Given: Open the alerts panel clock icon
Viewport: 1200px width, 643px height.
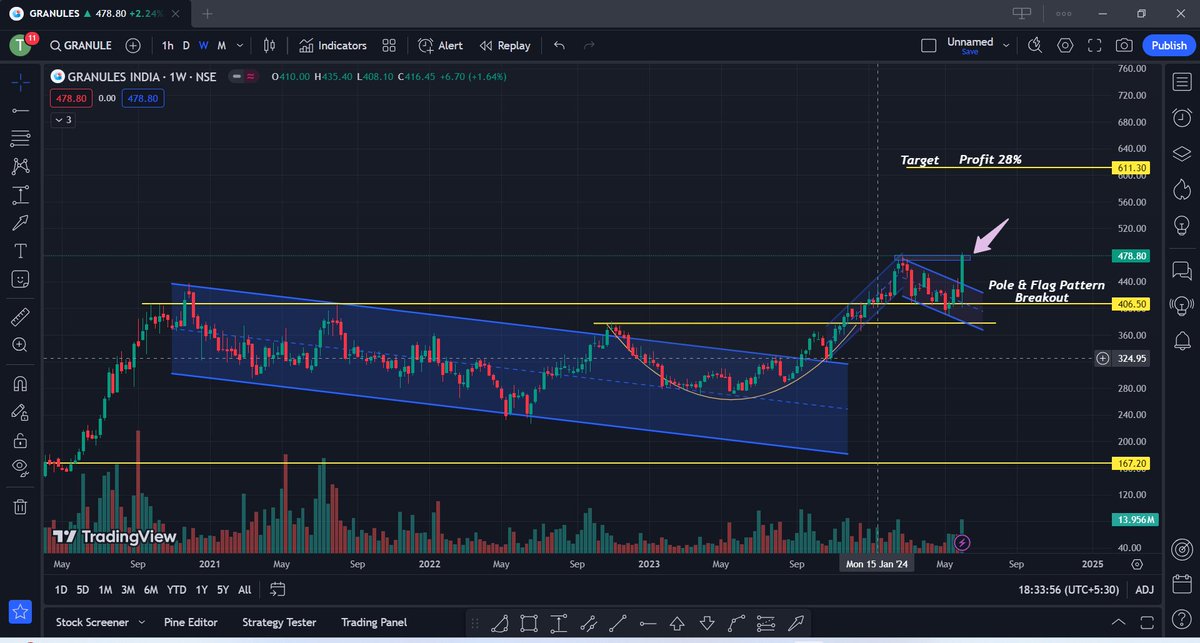Looking at the screenshot, I should (x=1182, y=118).
